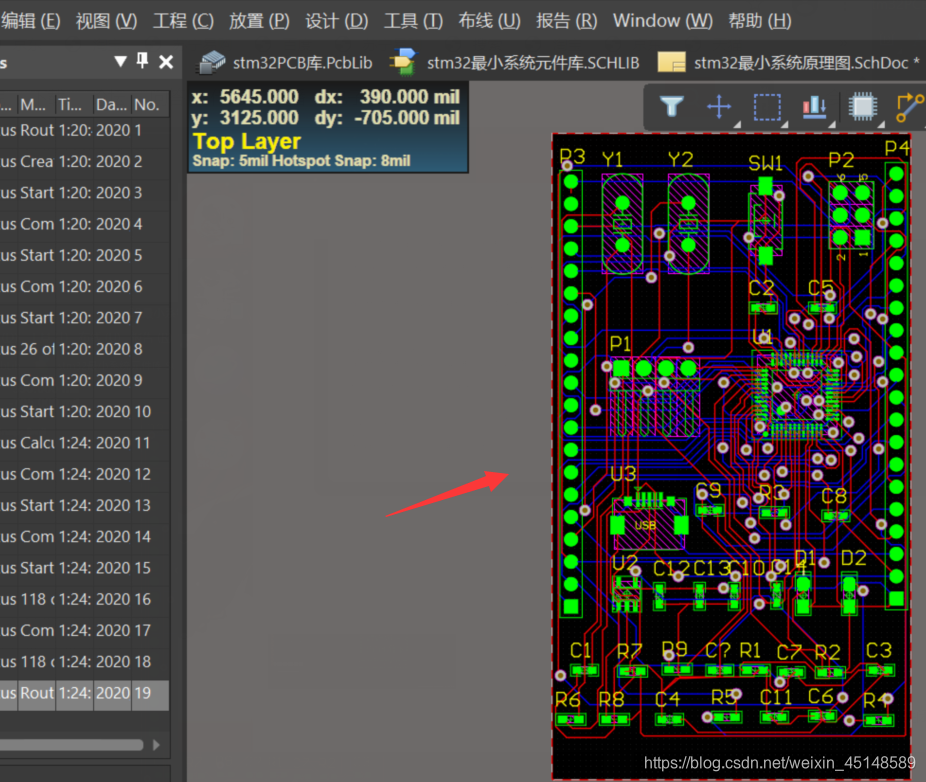Open the Messages panel dropdown arrow
Screen dimensions: 926x782
tap(121, 62)
